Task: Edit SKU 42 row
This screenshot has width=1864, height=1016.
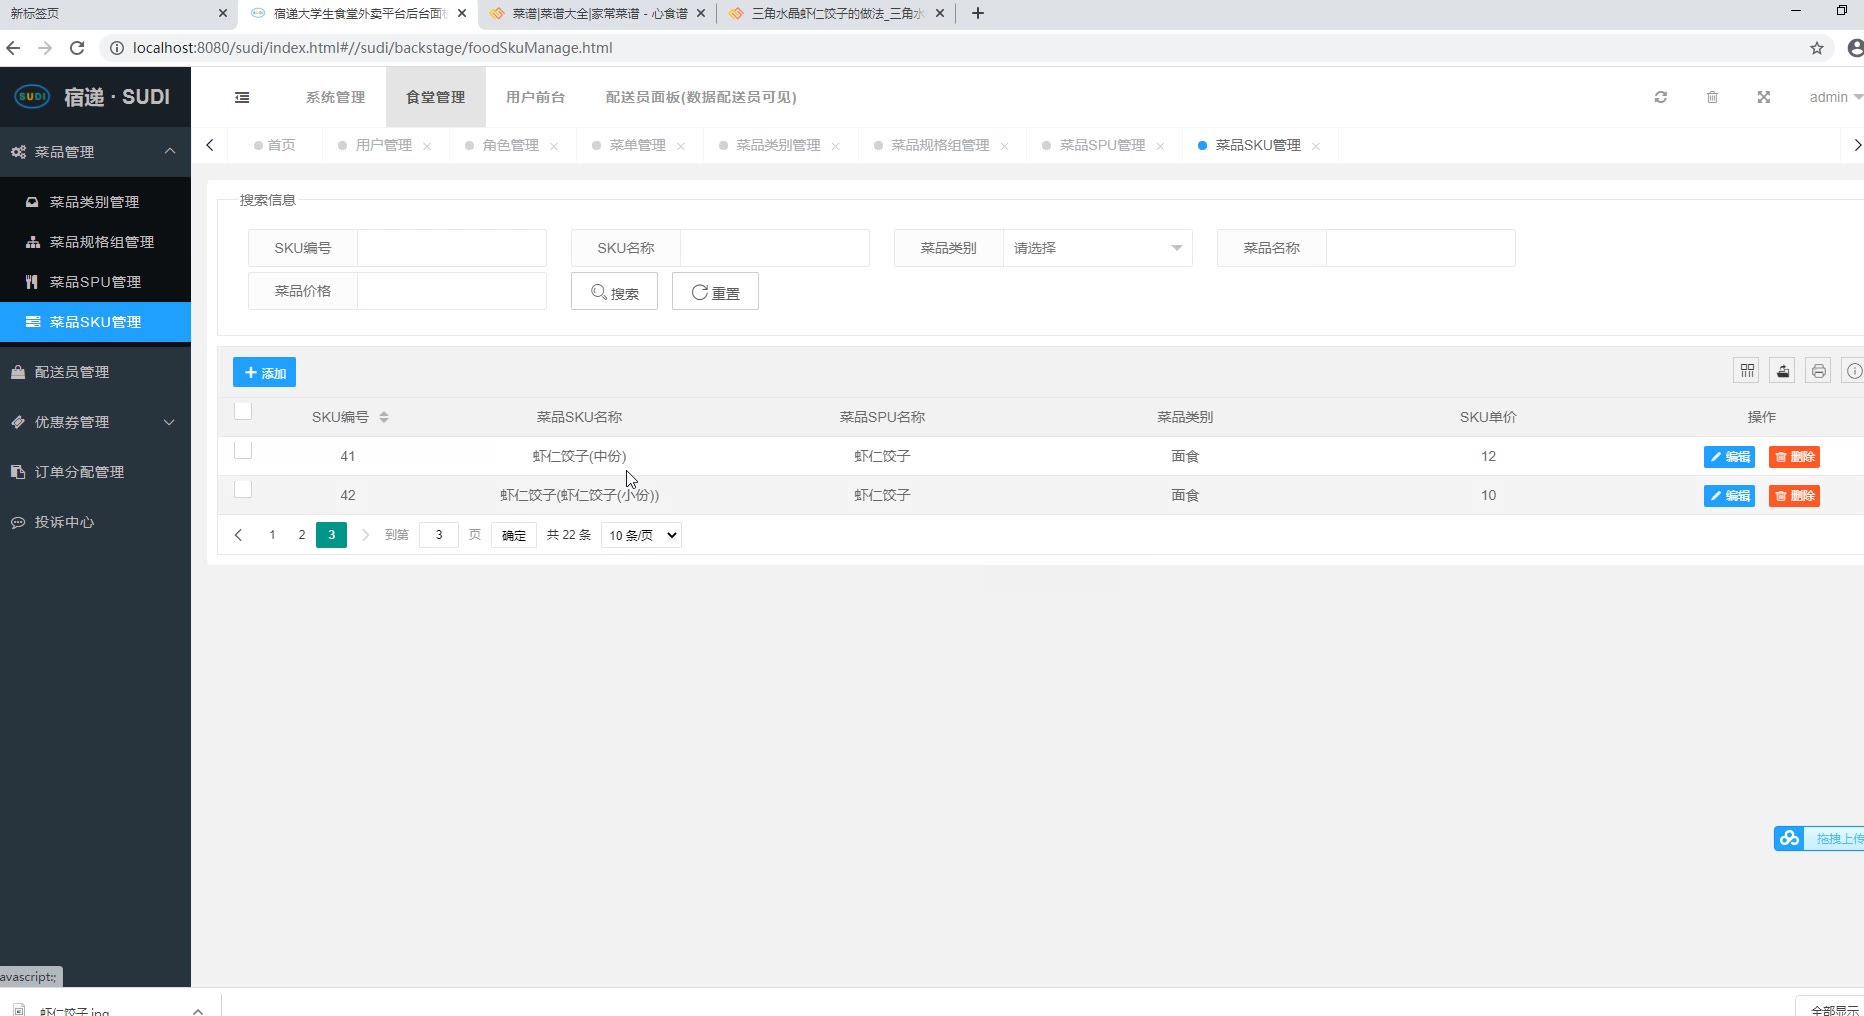Action: pyautogui.click(x=1729, y=496)
